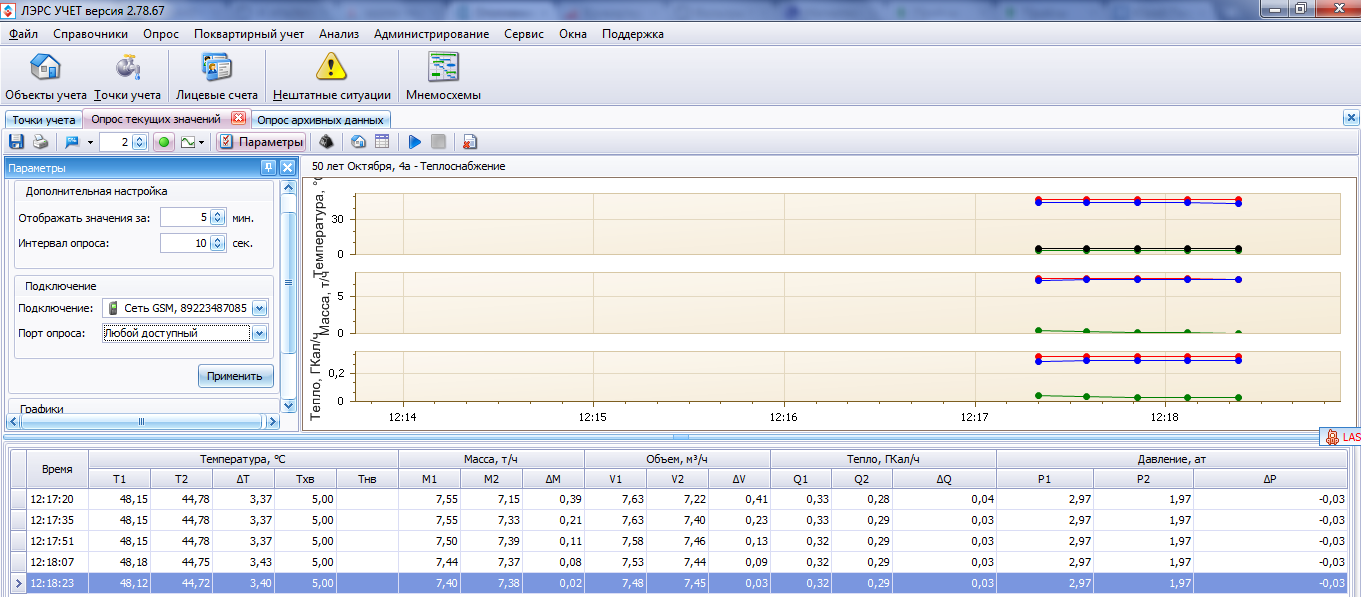Click the parameters panel horizontal scrollbar
Screen dimensions: 1361x604
pyautogui.click(x=141, y=422)
